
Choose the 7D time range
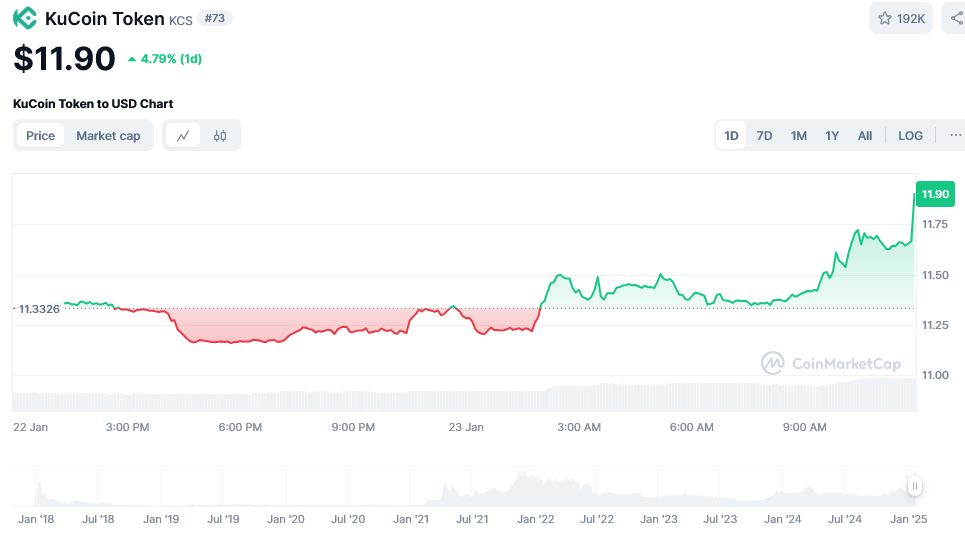pos(764,135)
